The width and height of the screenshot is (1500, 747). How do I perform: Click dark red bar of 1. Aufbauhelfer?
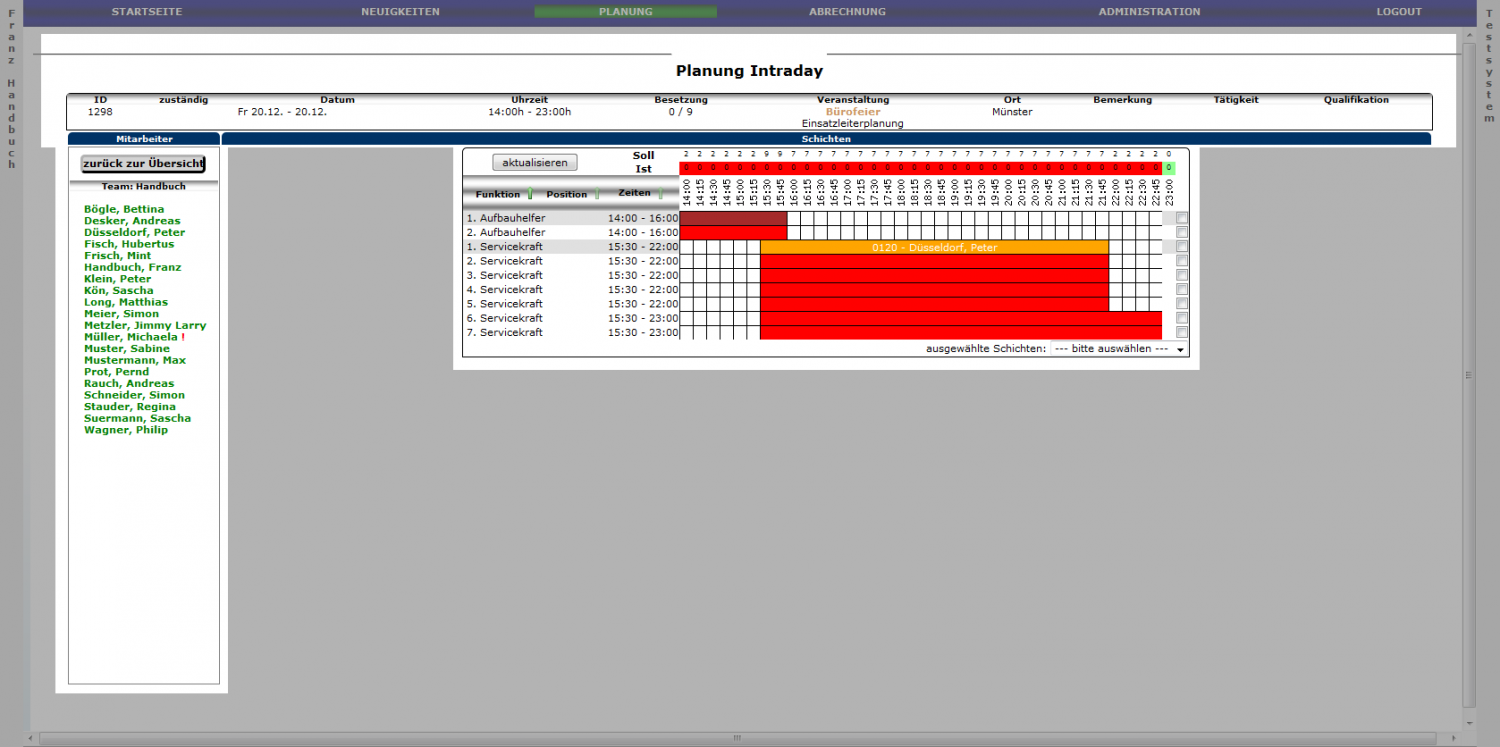pyautogui.click(x=733, y=218)
